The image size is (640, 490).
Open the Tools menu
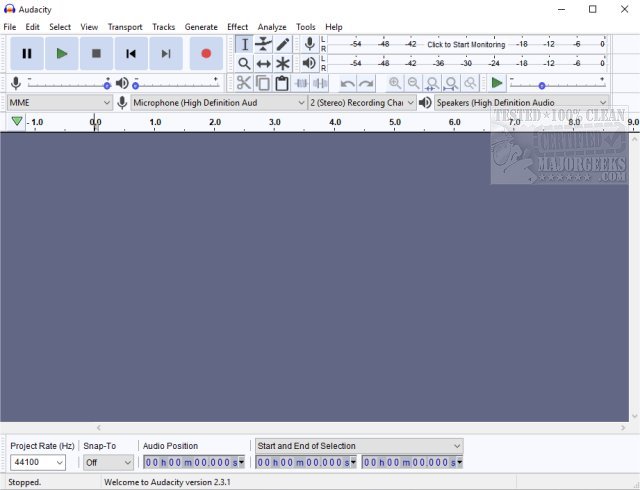point(306,27)
